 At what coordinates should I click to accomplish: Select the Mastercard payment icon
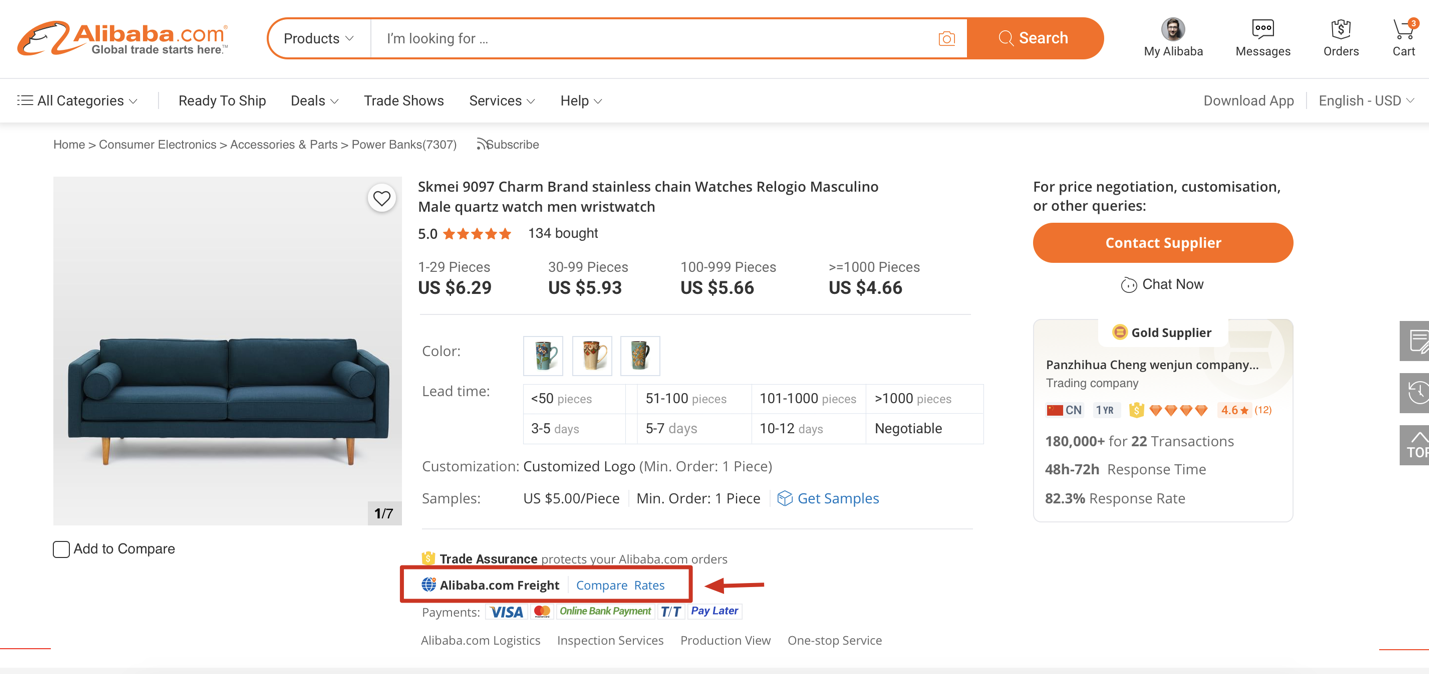(542, 611)
